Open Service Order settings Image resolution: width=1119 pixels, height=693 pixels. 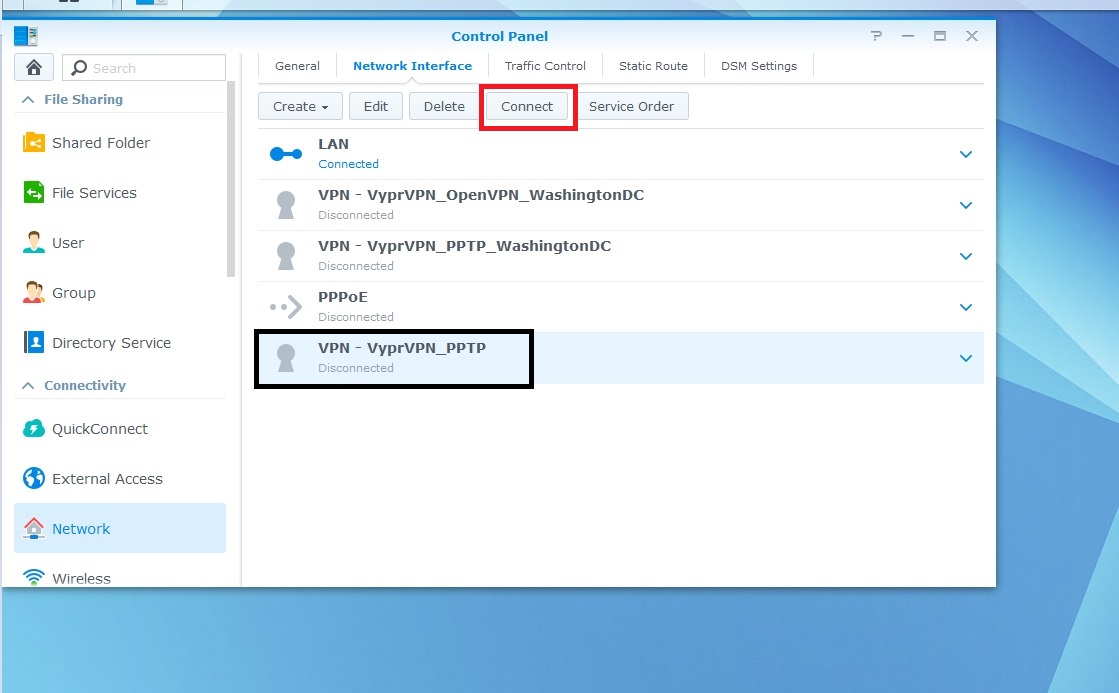(631, 106)
